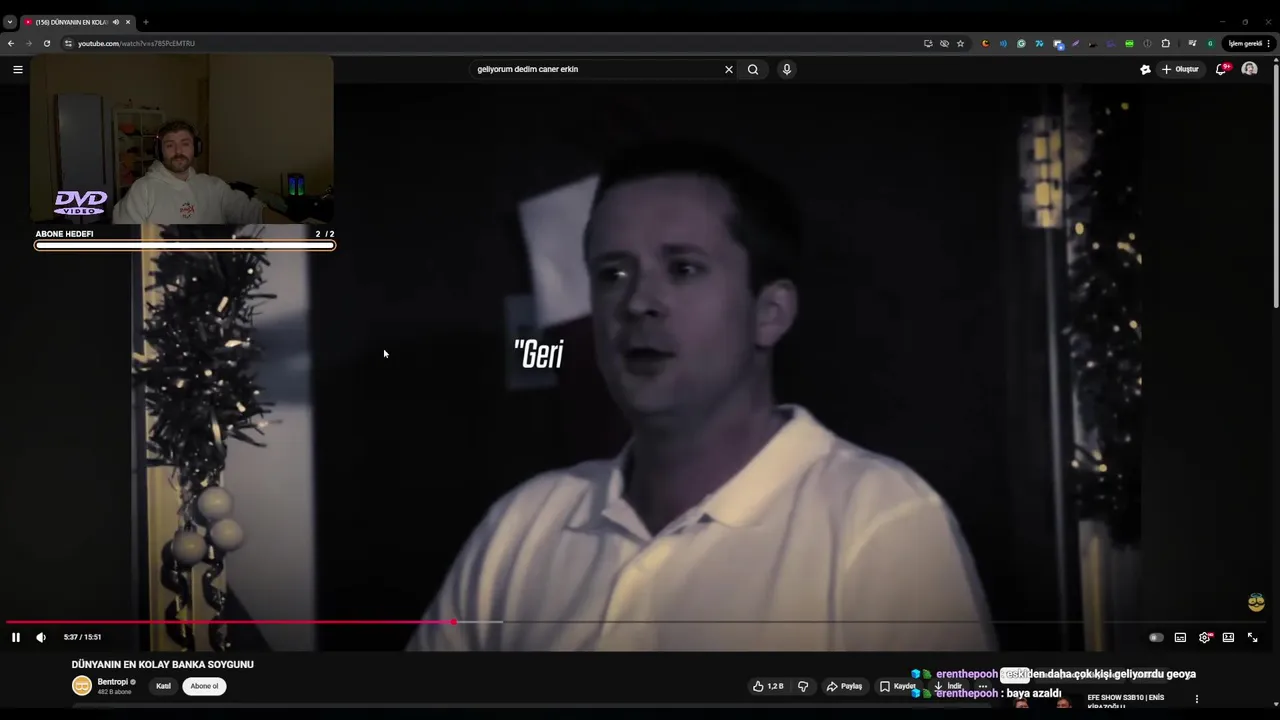Click the crossed-eye icon in address bar
Image resolution: width=1280 pixels, height=720 pixels.
944,43
